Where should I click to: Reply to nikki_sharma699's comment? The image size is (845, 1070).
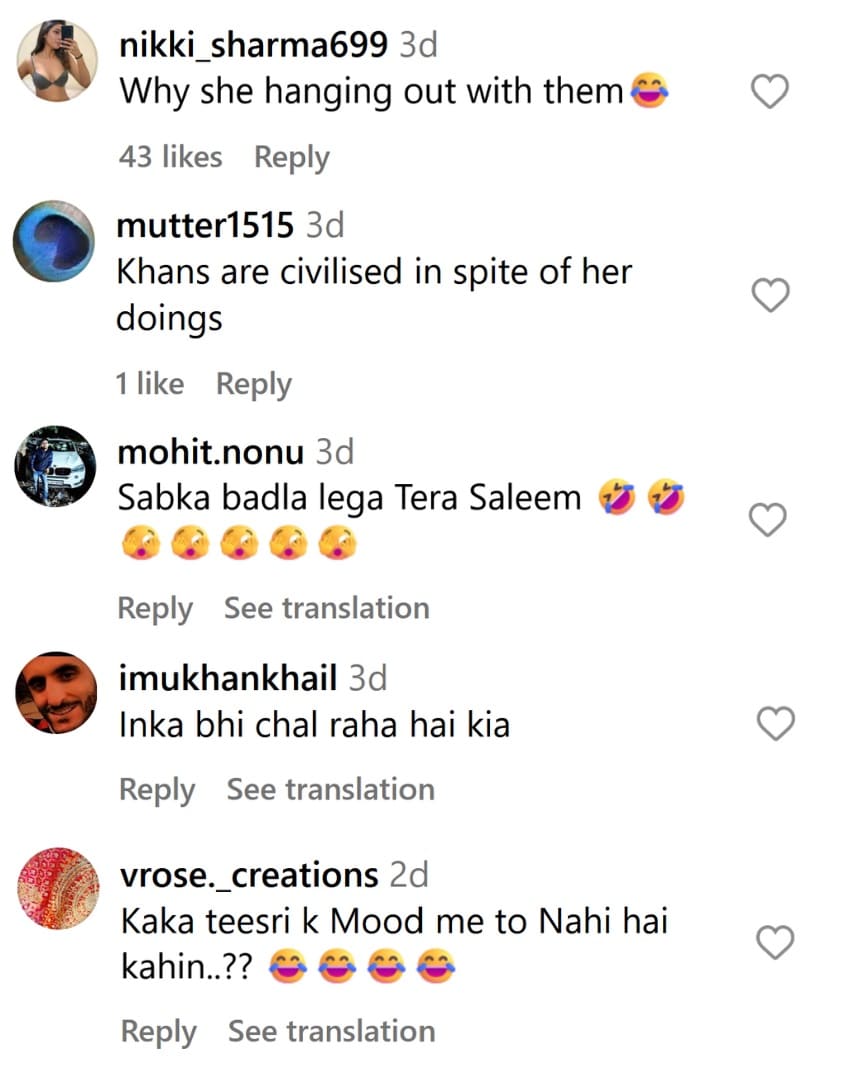291,157
